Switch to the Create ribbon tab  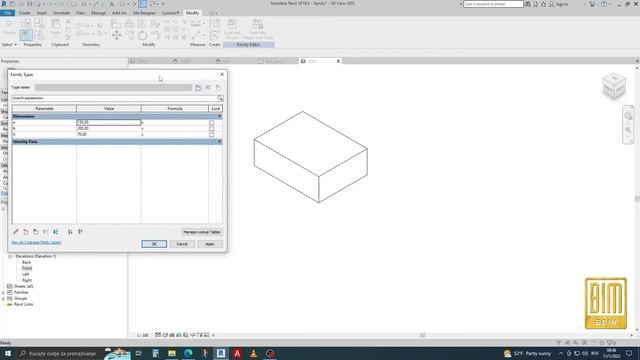pos(24,13)
